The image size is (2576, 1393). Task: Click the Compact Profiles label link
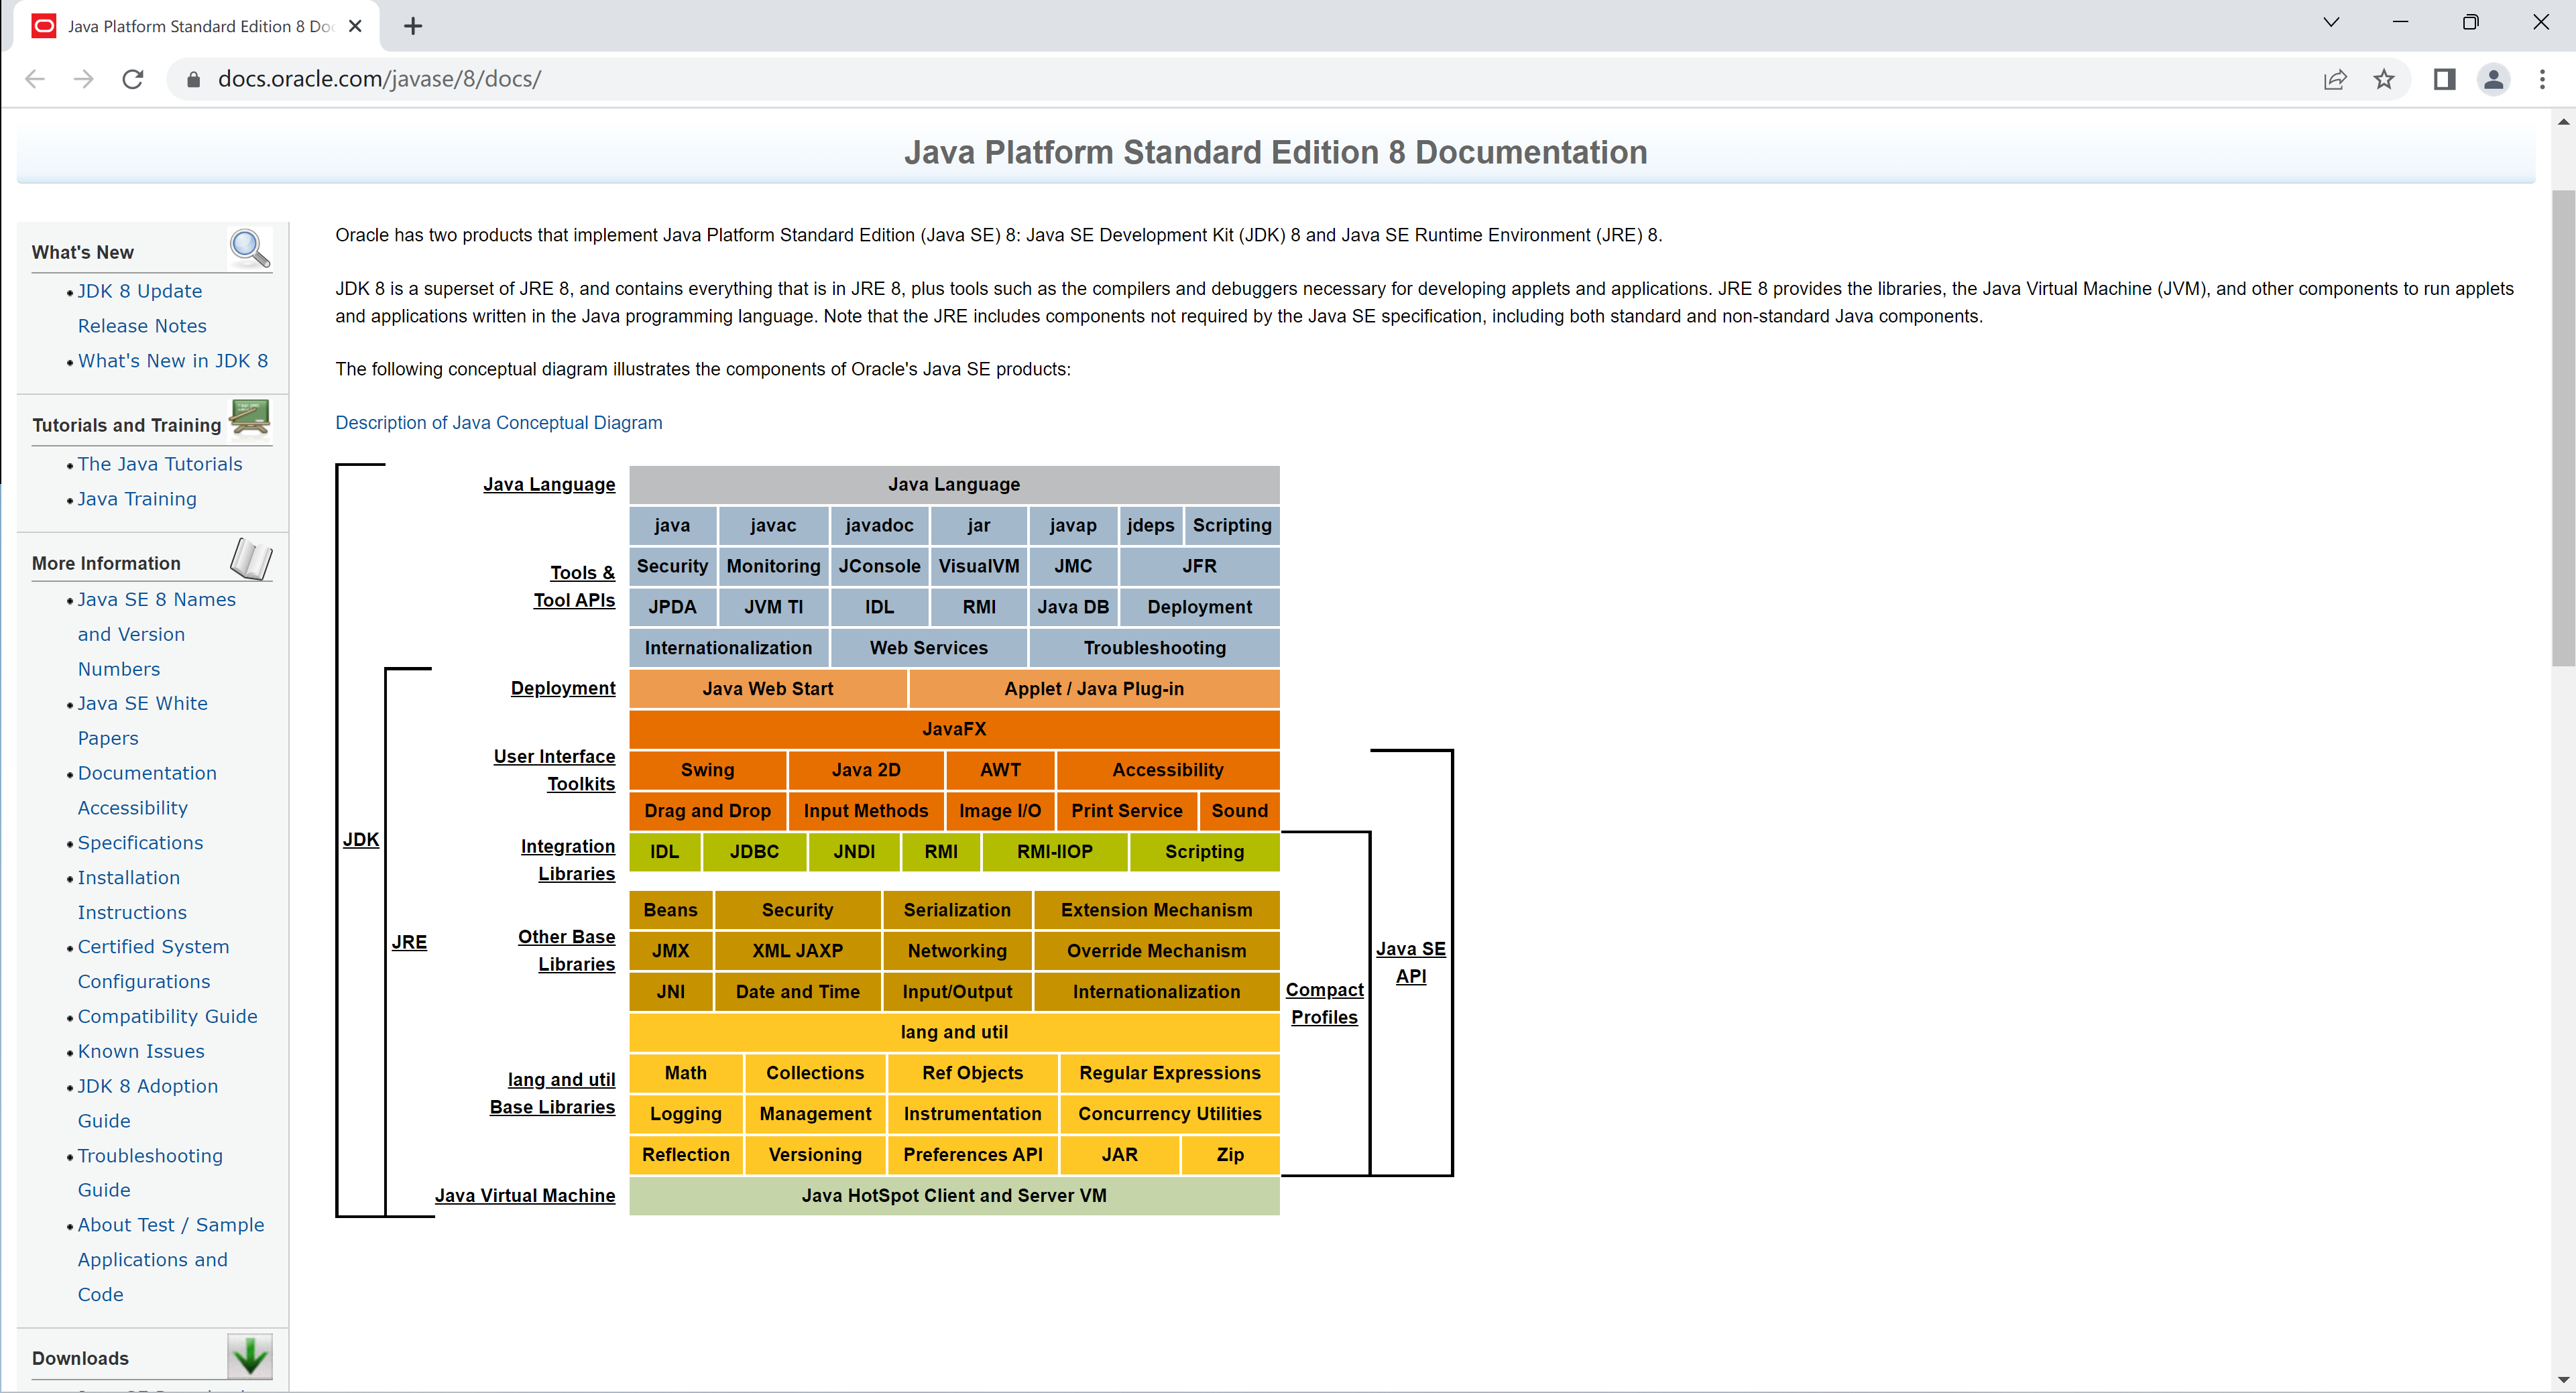pos(1325,1003)
